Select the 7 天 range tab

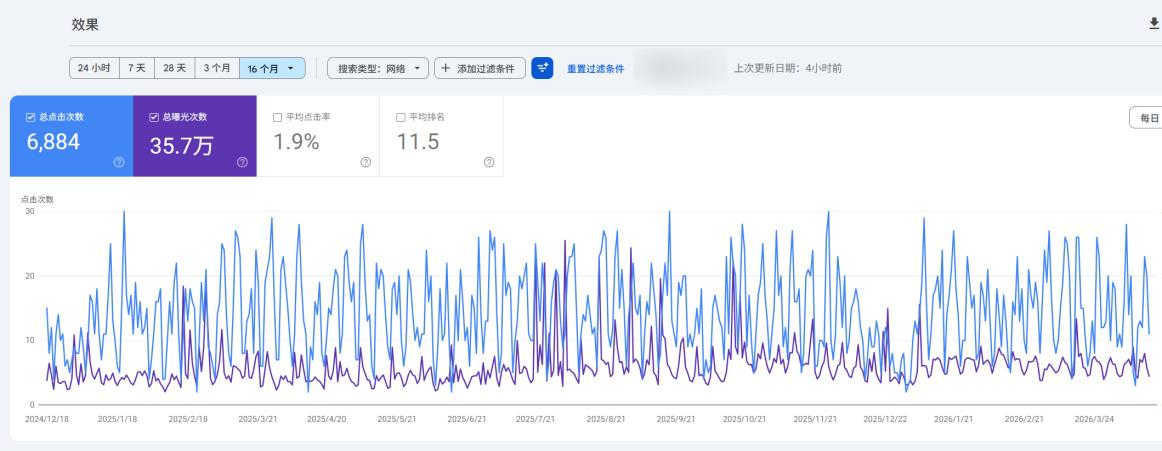click(x=136, y=68)
